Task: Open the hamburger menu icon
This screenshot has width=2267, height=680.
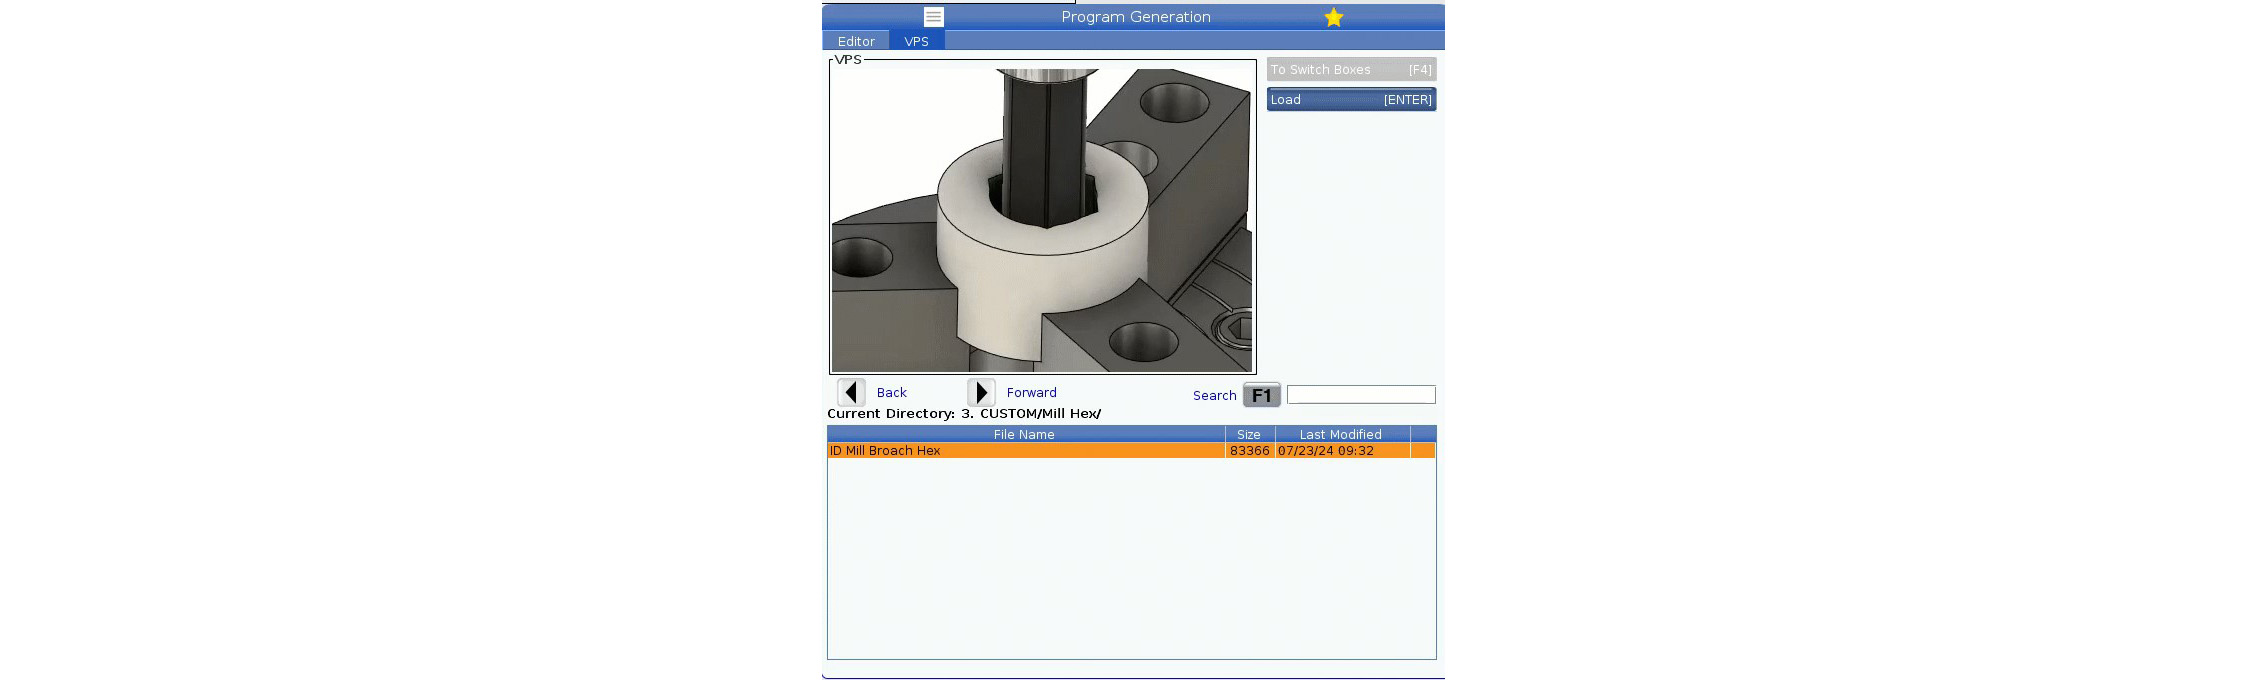Action: click(x=933, y=17)
